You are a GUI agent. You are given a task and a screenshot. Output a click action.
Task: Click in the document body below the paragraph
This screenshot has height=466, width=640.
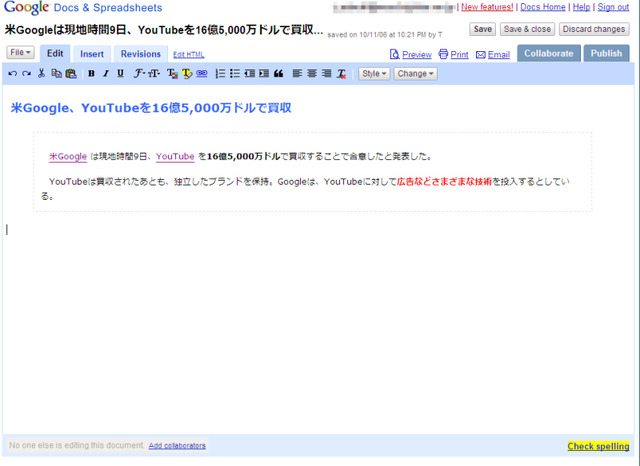[x=318, y=318]
